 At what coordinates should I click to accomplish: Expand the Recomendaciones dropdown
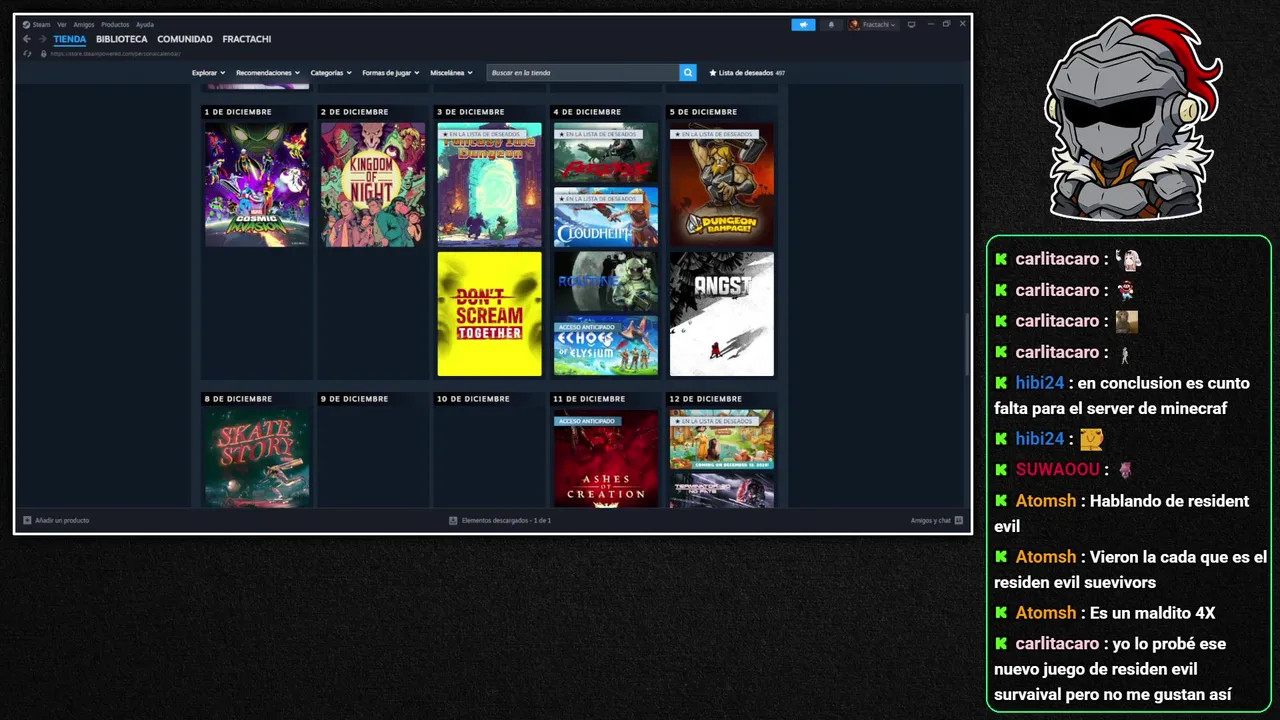pyautogui.click(x=268, y=73)
